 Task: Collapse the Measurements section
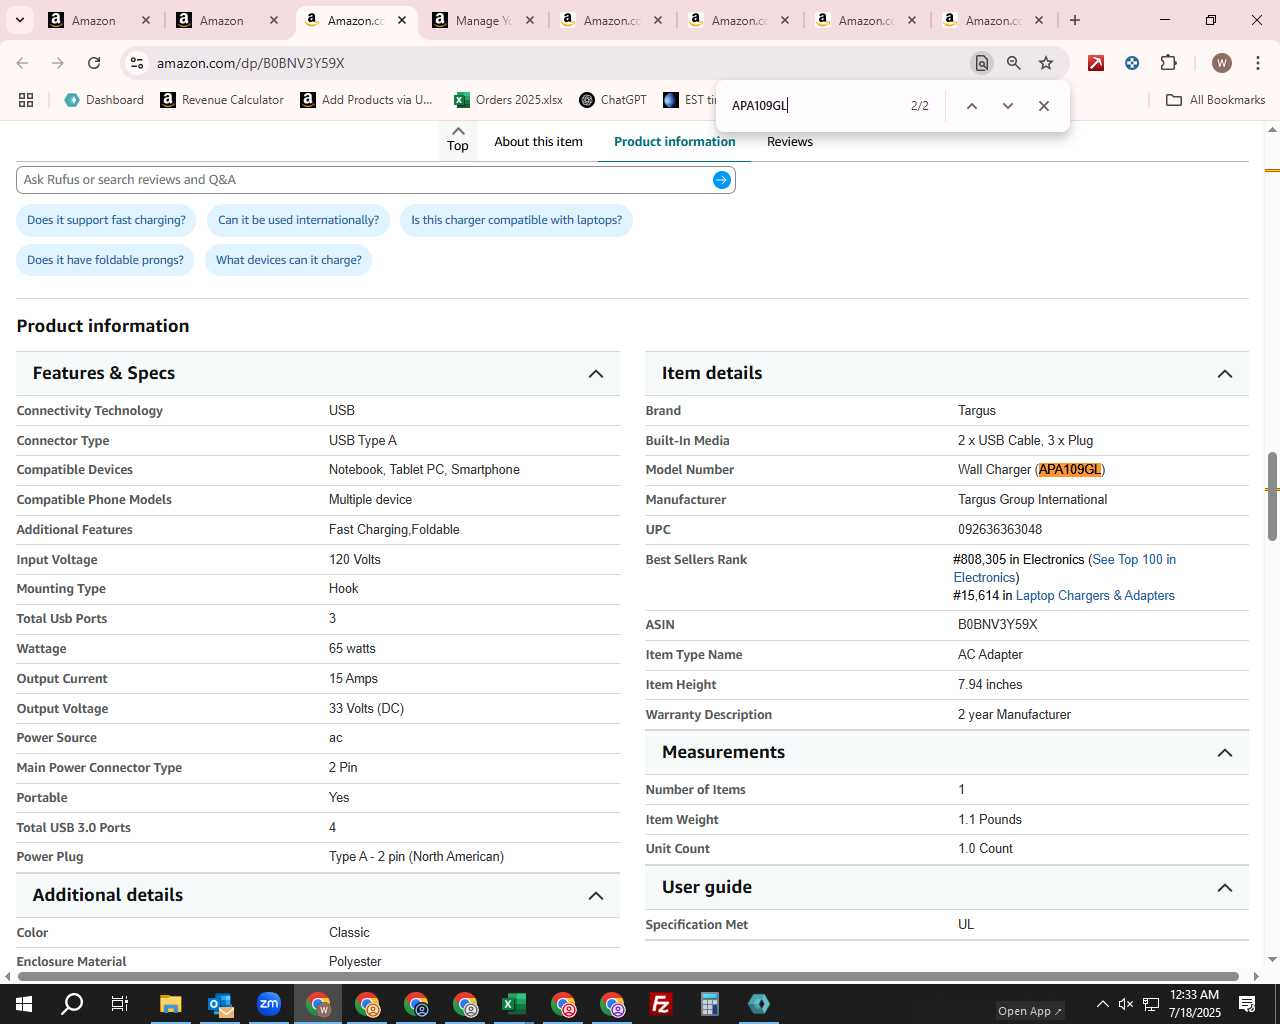[x=1225, y=753]
